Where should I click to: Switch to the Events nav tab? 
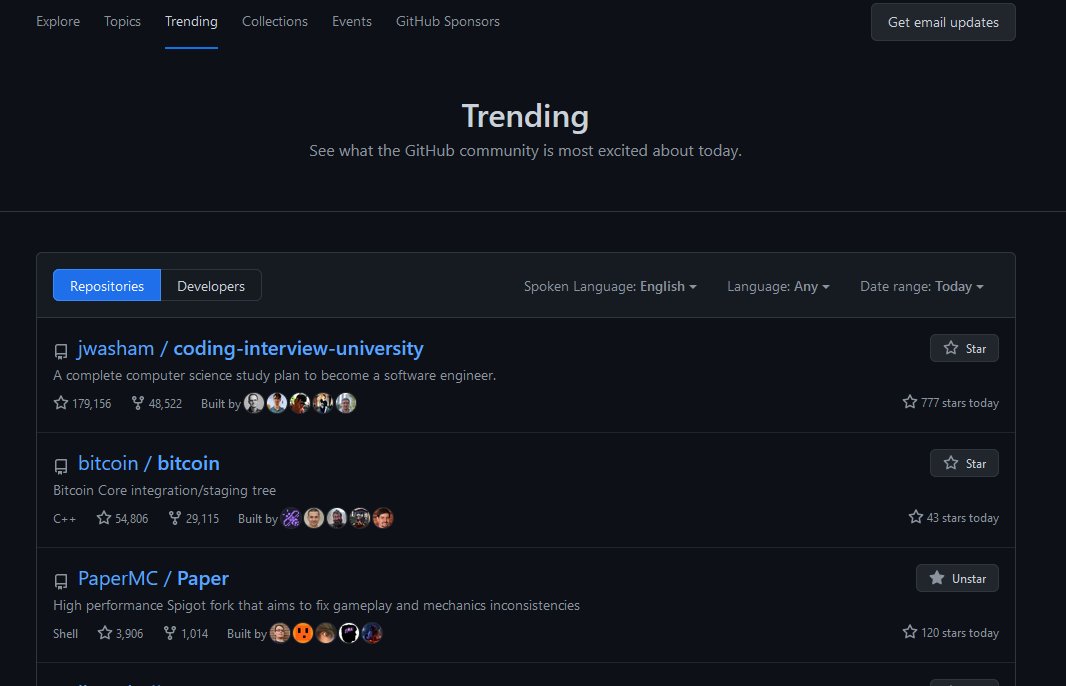pos(351,21)
